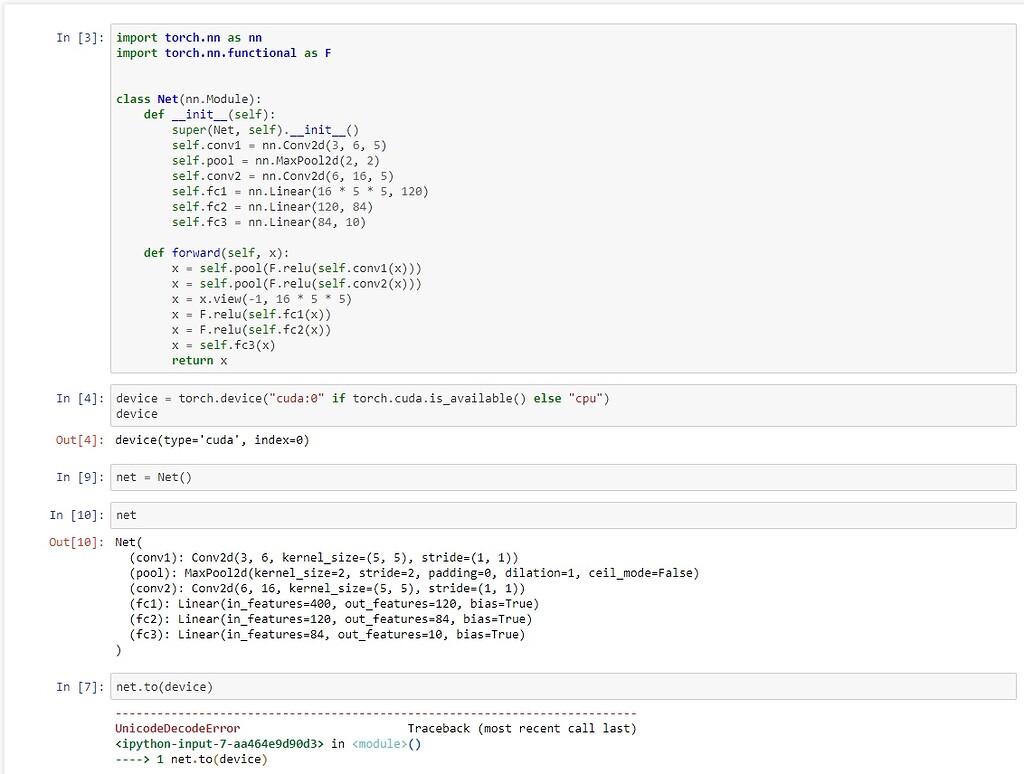The image size is (1024, 774).
Task: Click the self.fc1 nn.Linear definition line
Action: coord(299,191)
